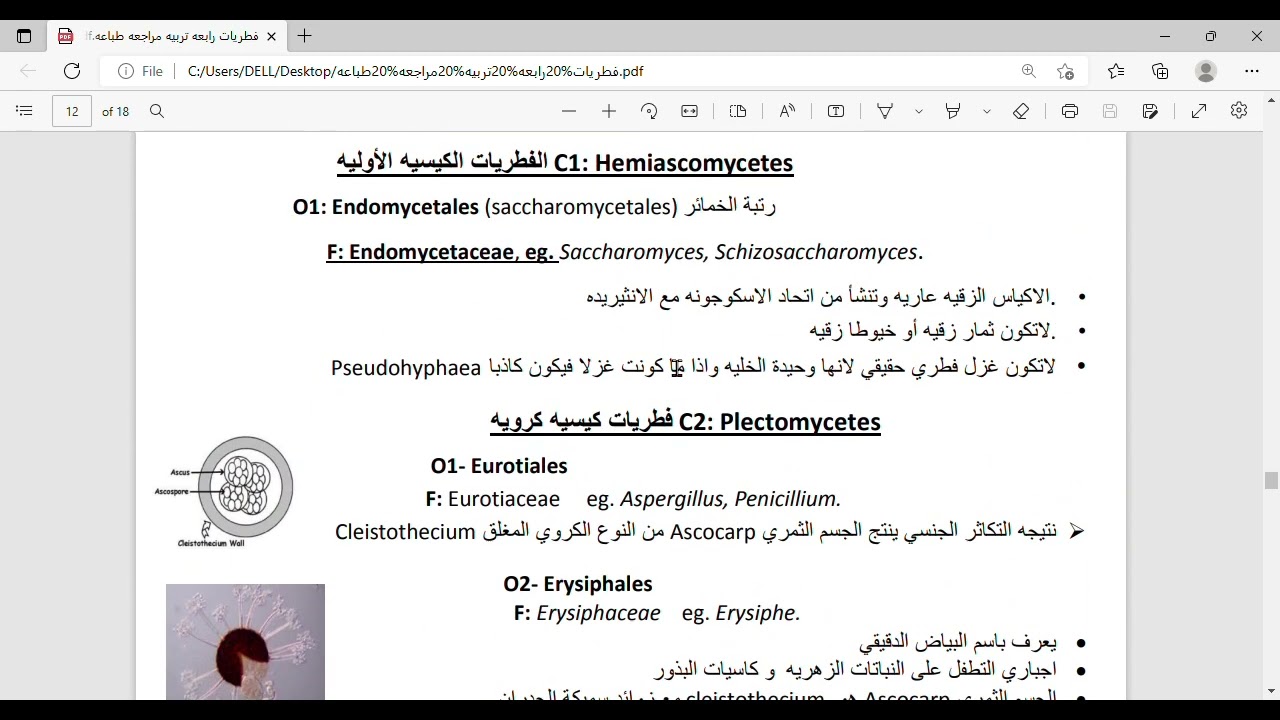
Task: Zoom in the PDF document
Action: pyautogui.click(x=609, y=111)
